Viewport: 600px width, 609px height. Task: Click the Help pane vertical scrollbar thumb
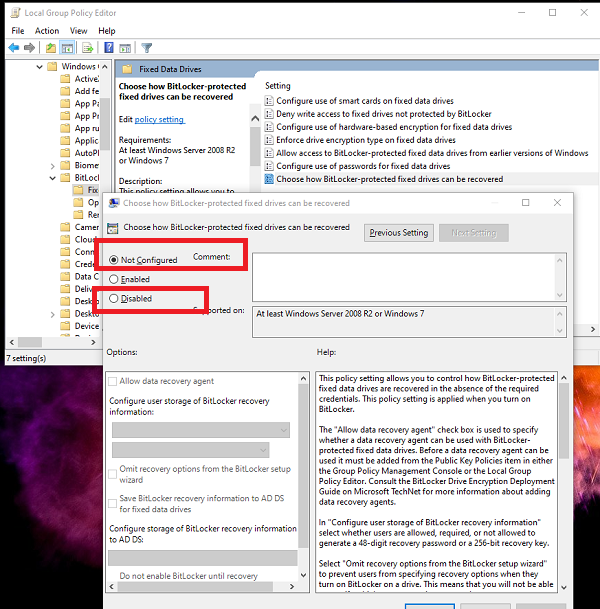click(x=564, y=421)
